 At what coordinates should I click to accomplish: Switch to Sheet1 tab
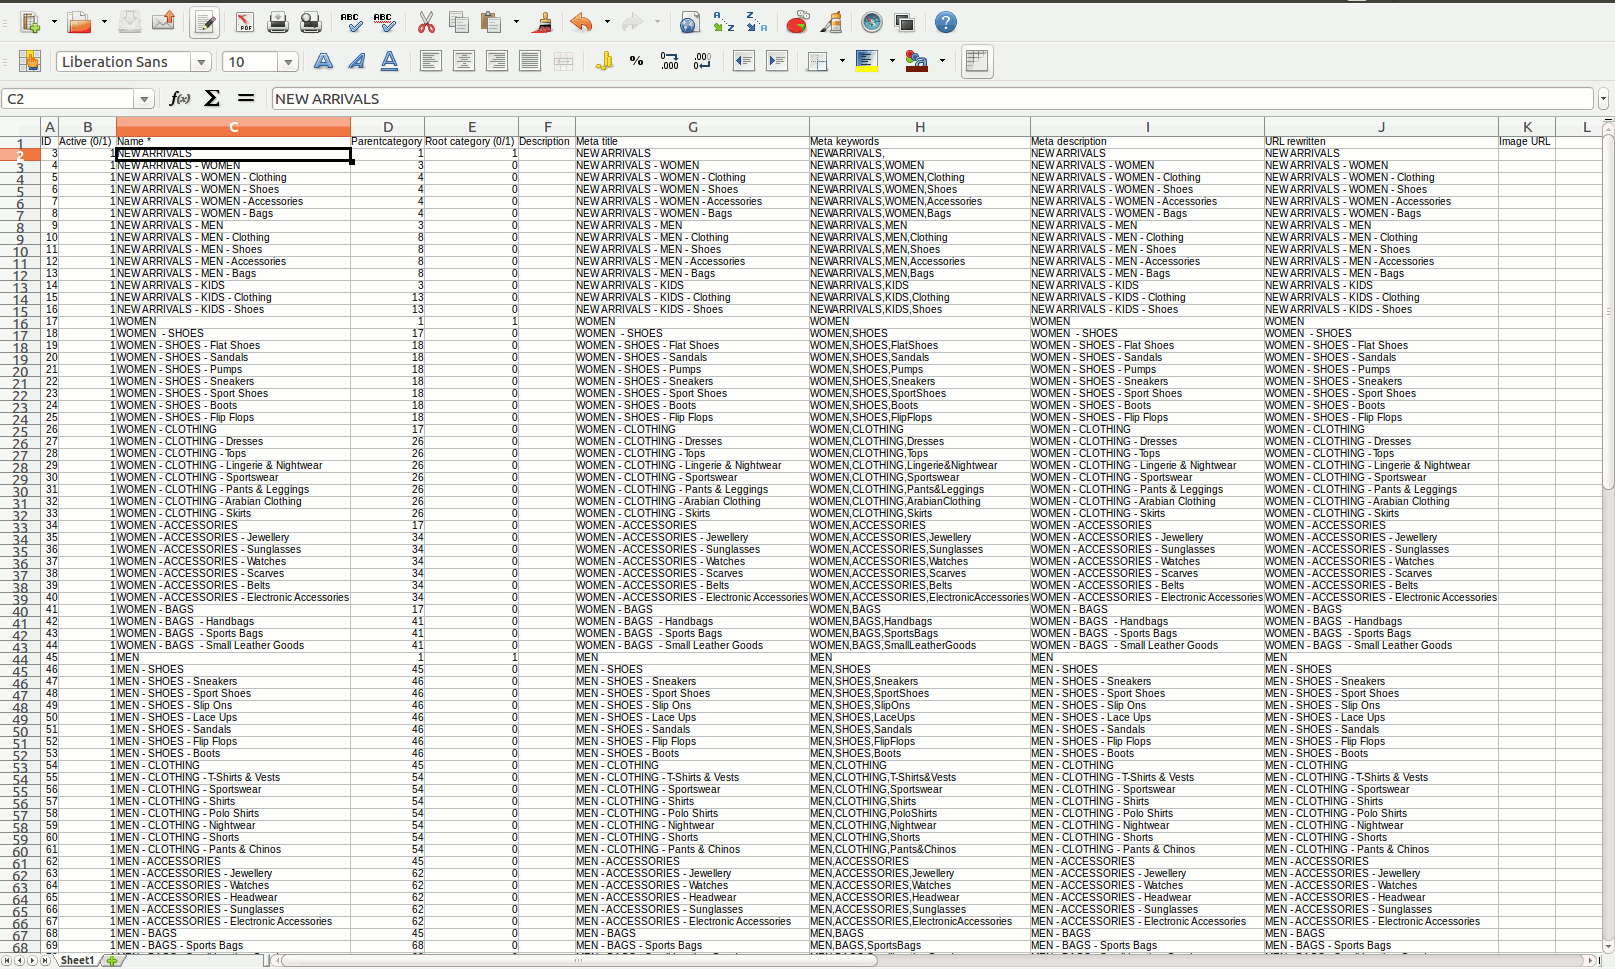coord(77,960)
